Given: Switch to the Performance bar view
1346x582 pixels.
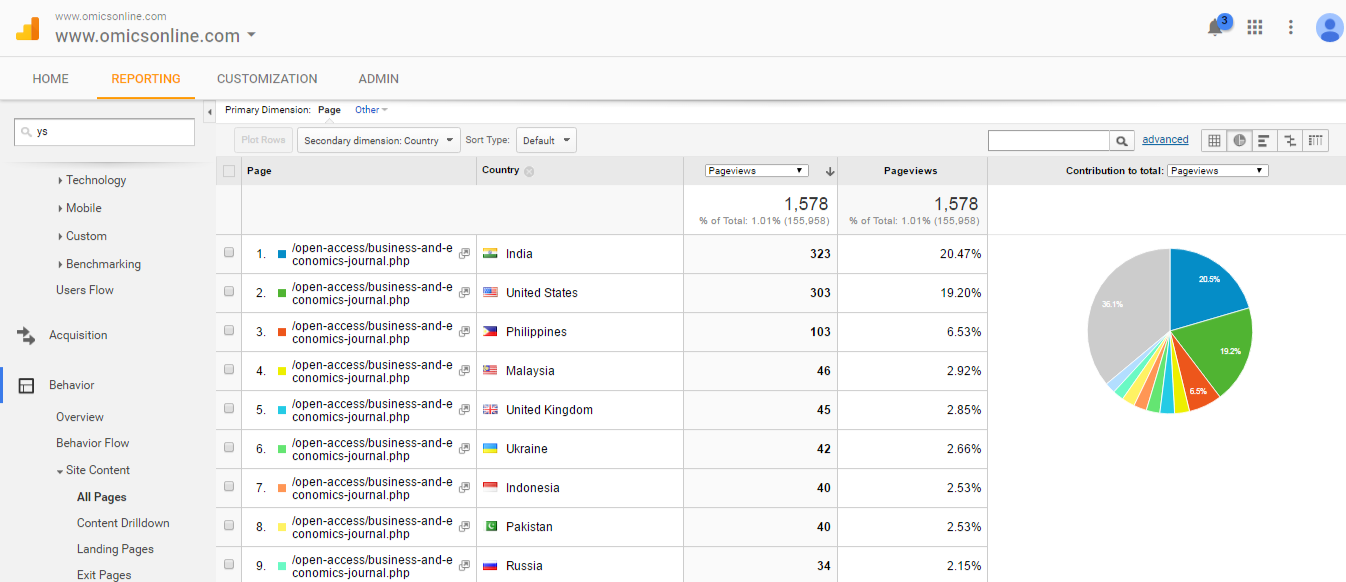Looking at the screenshot, I should tap(1264, 141).
